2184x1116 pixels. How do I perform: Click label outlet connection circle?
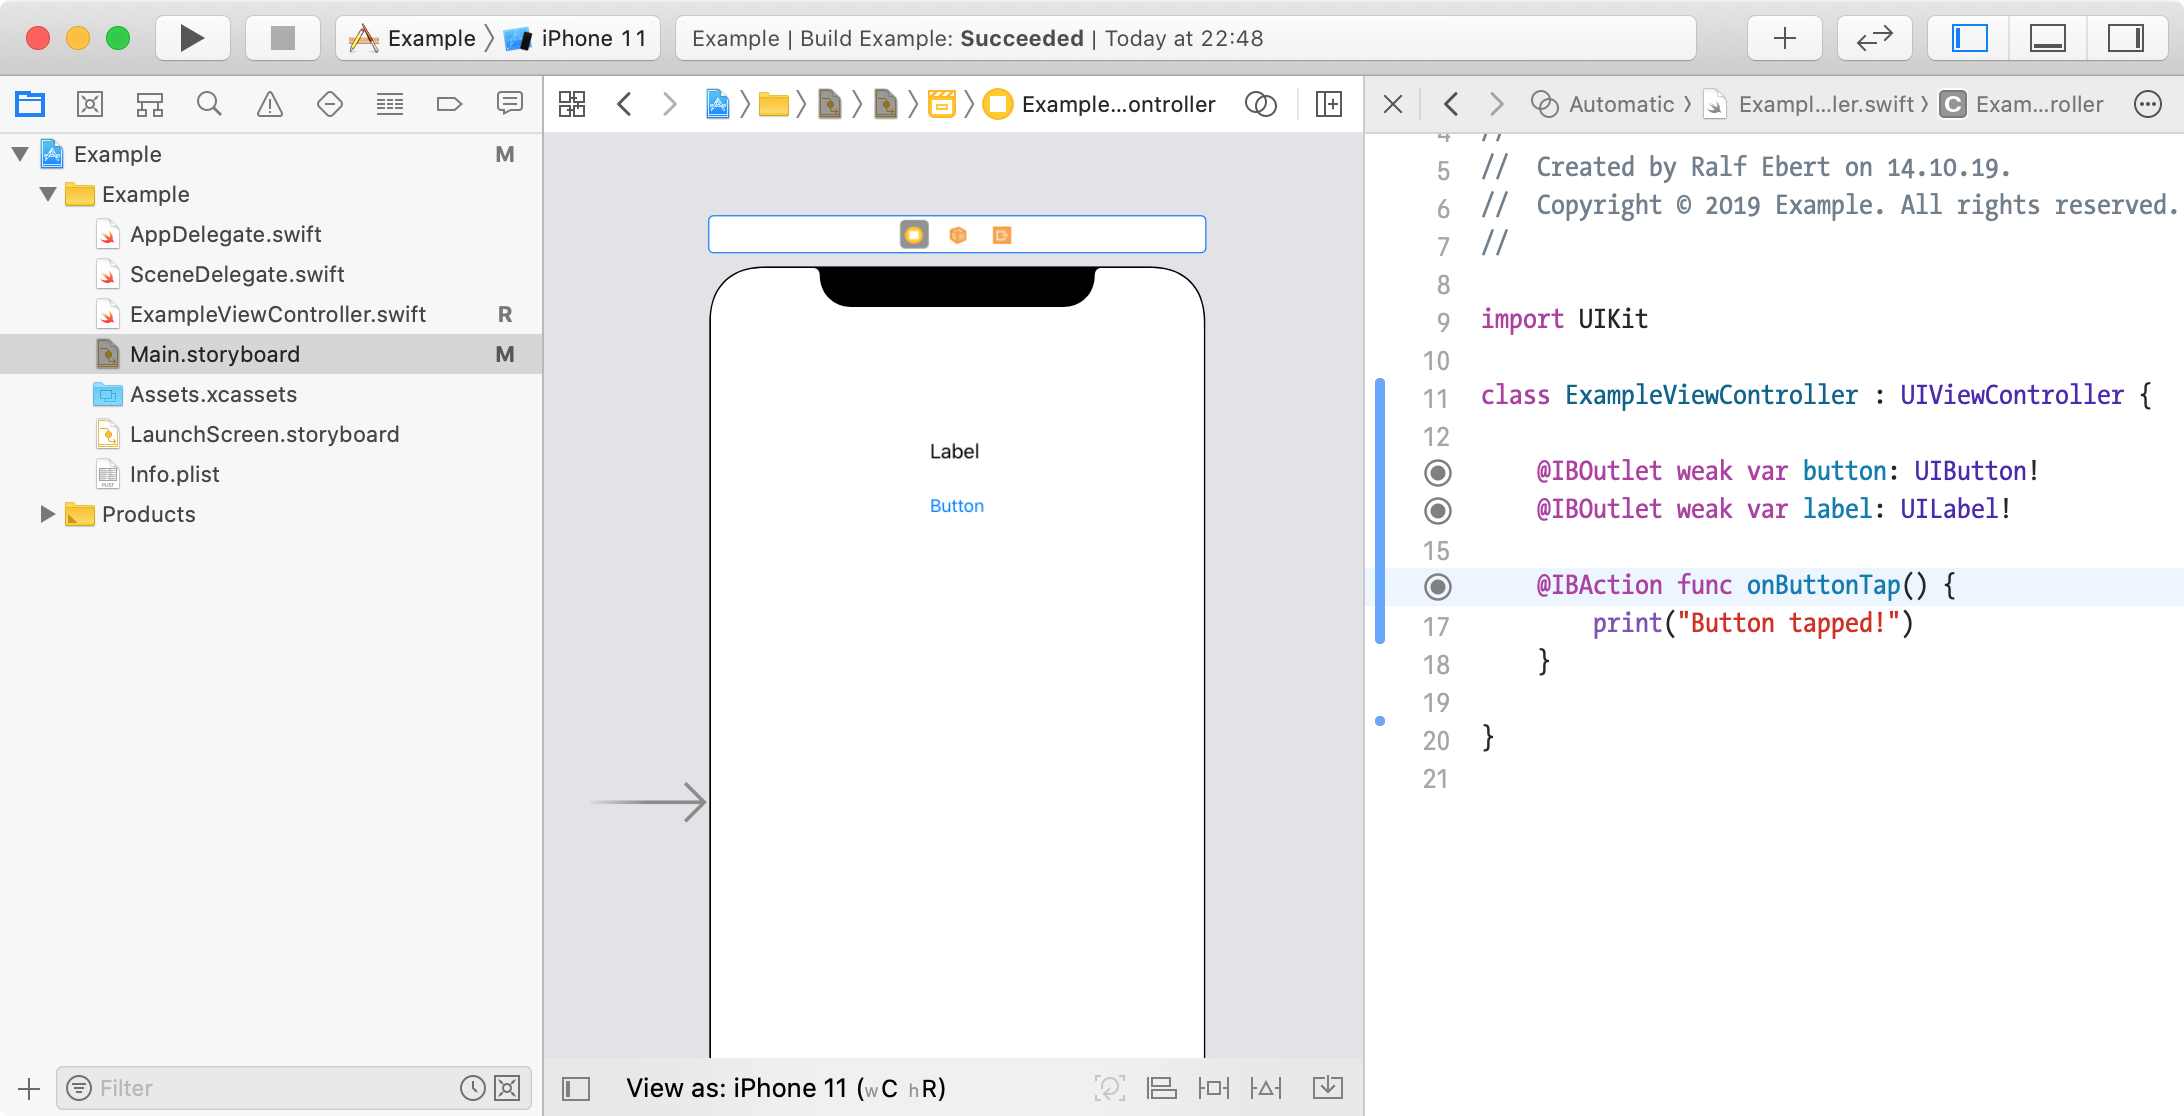(1438, 511)
